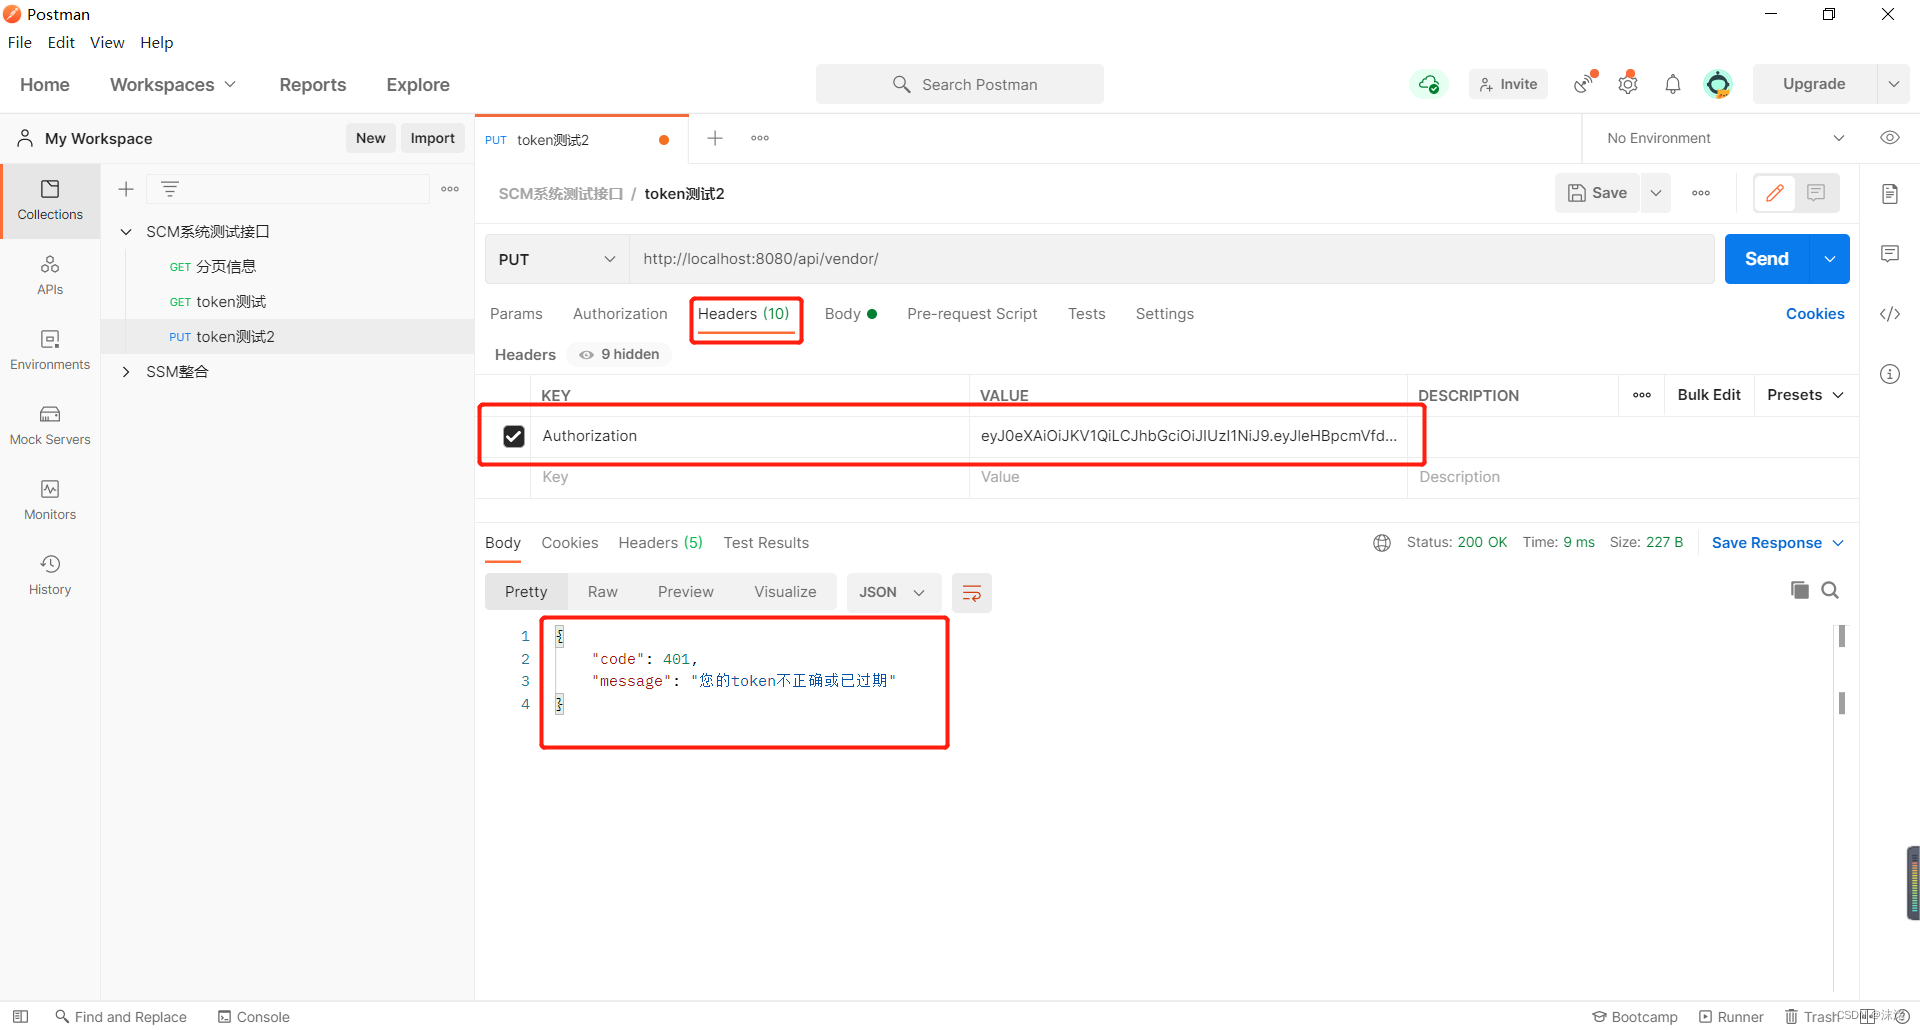Open tab actions ellipsis menu
This screenshot has width=1920, height=1030.
[x=760, y=138]
